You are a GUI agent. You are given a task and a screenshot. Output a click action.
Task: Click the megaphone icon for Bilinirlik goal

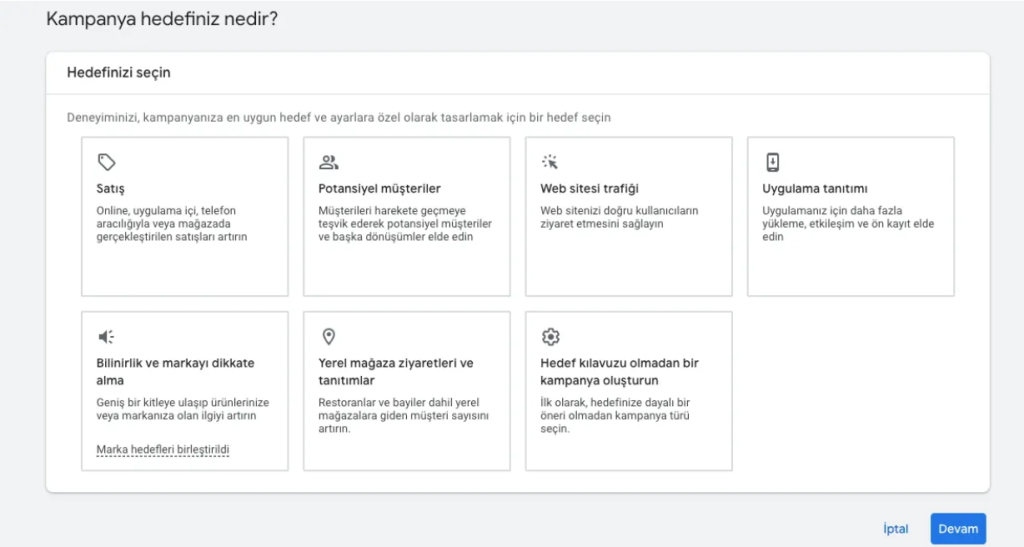pos(107,336)
